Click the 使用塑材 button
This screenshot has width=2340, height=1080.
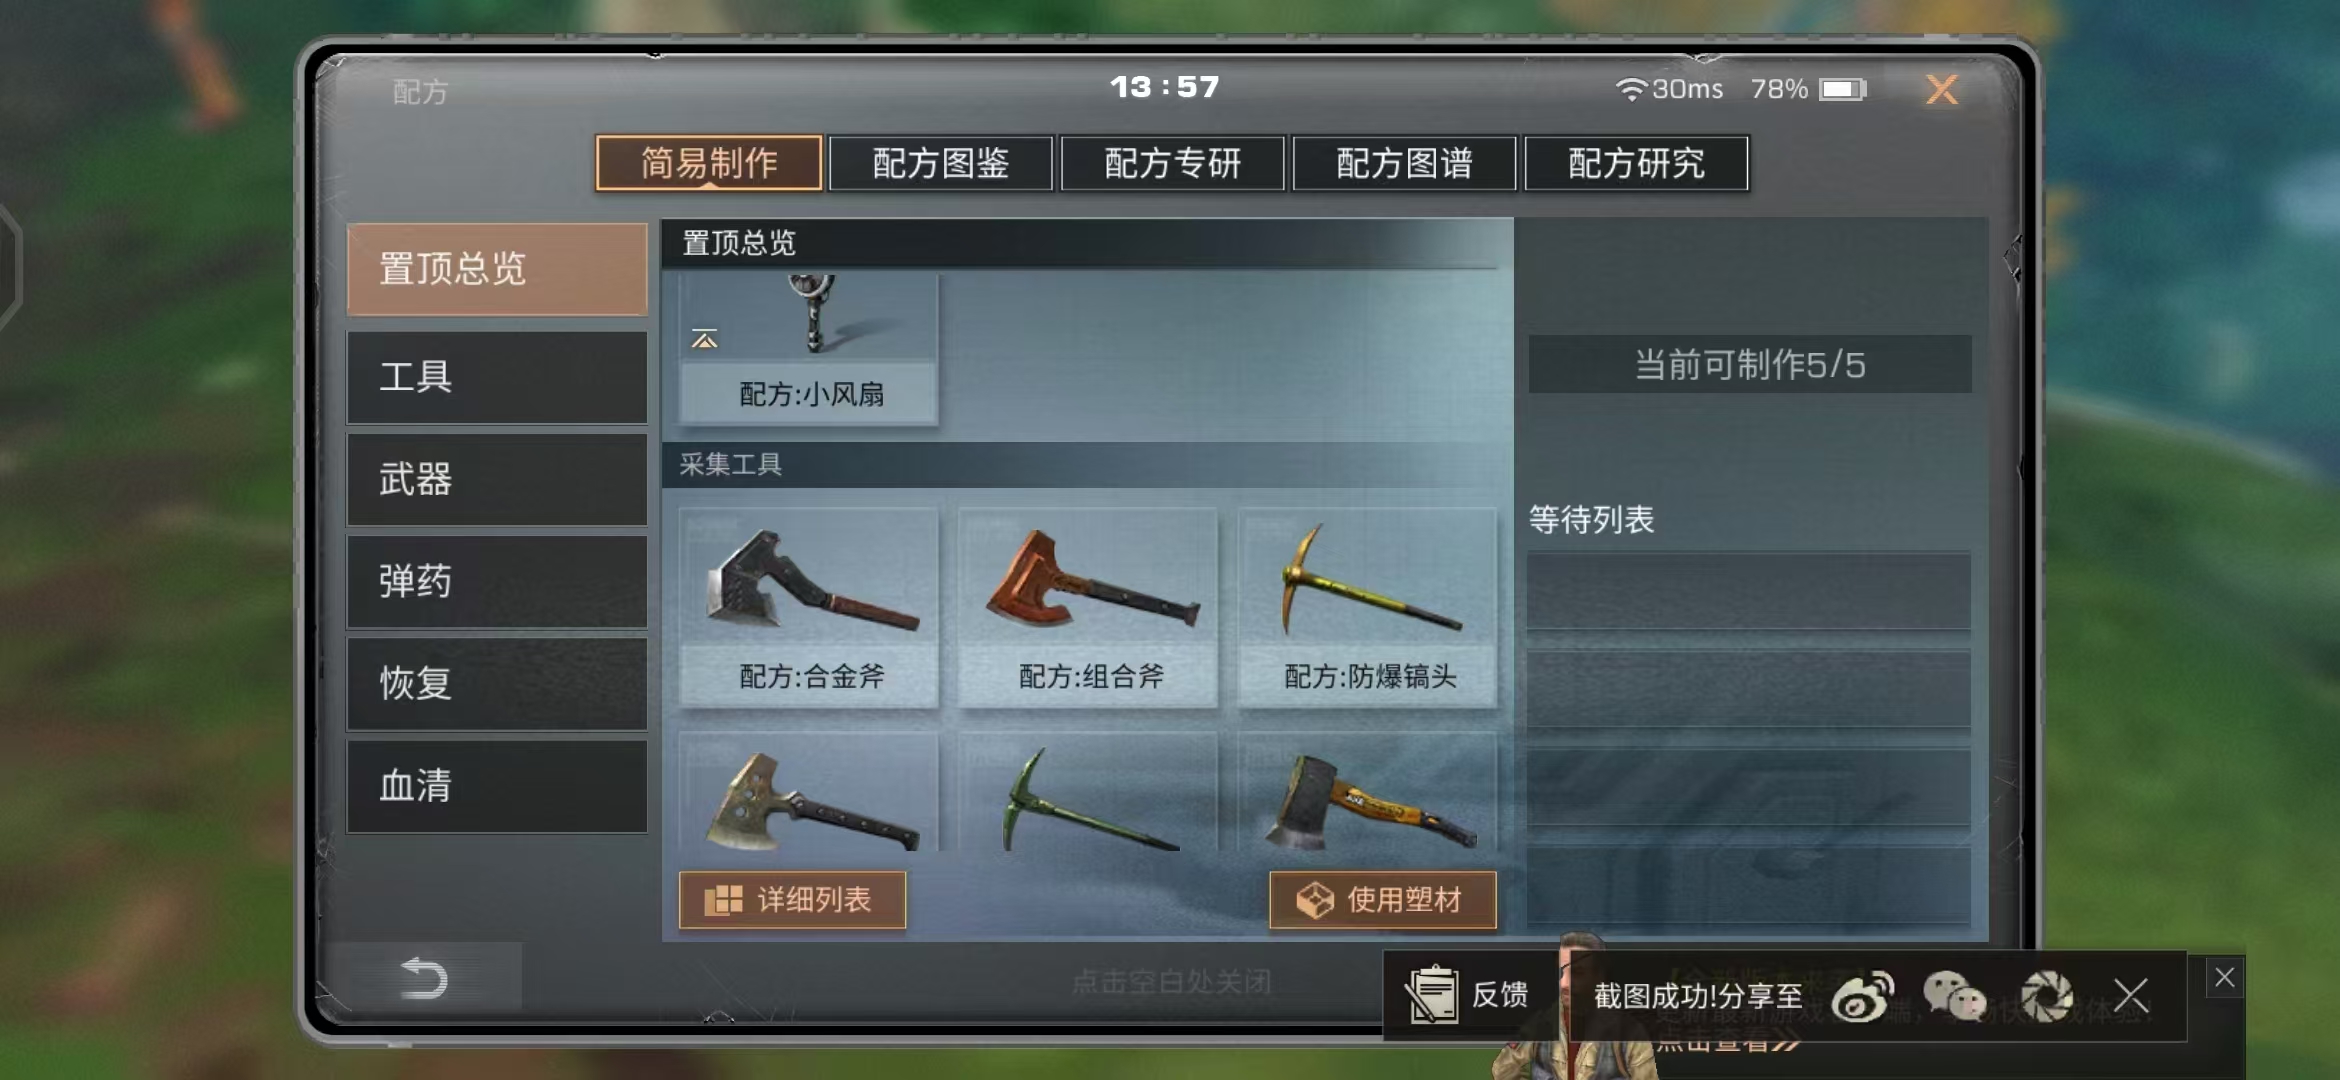coord(1383,900)
